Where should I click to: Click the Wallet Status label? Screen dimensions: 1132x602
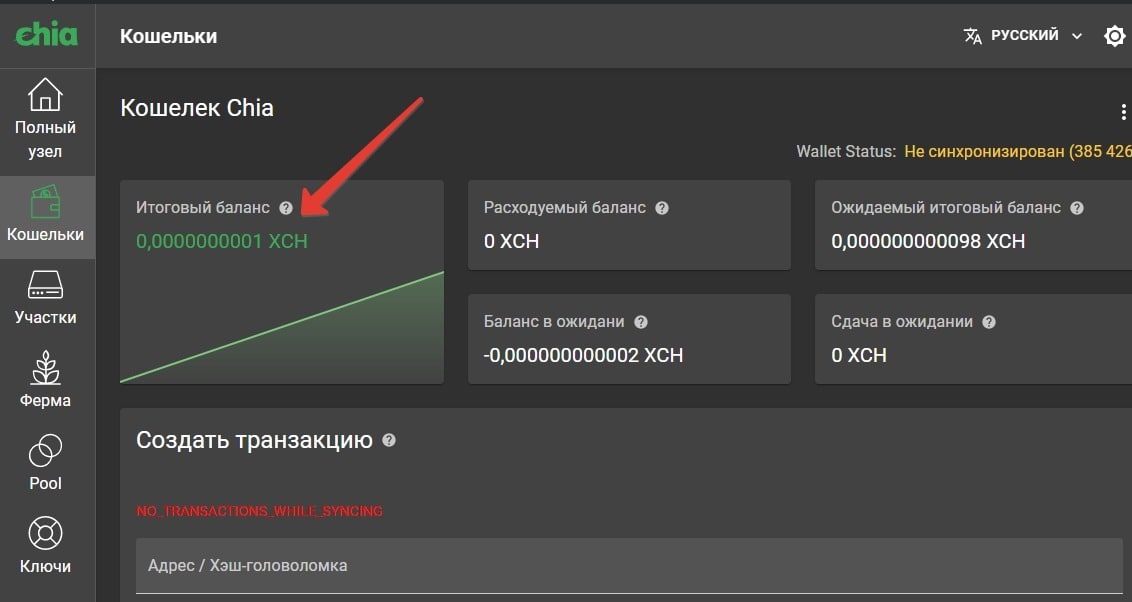tap(845, 152)
